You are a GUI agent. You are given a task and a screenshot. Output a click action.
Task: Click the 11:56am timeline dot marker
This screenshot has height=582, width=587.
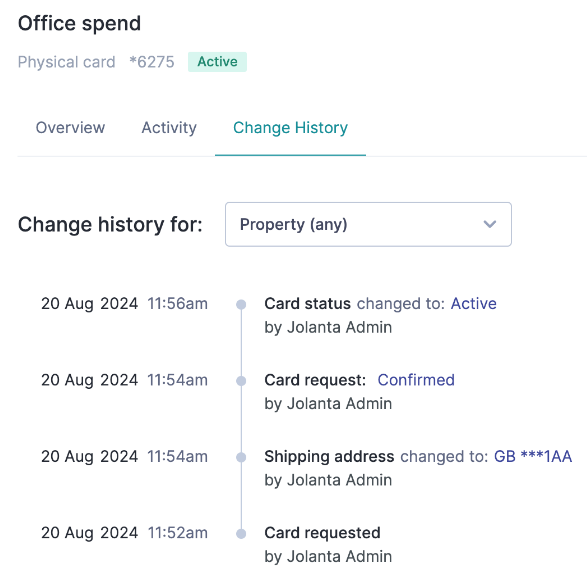(241, 304)
